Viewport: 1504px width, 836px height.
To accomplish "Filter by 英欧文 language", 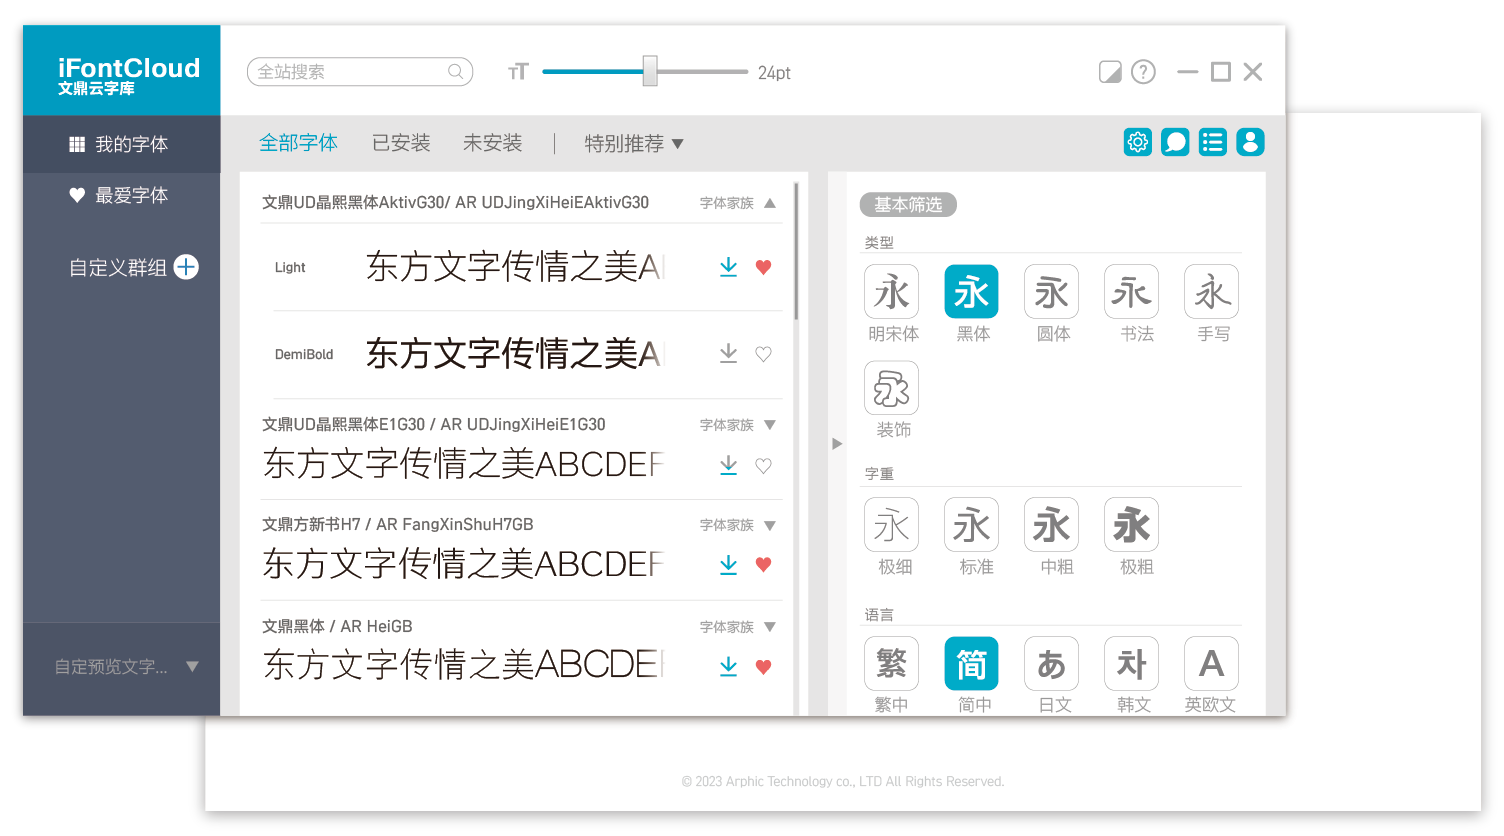I will coord(1212,664).
